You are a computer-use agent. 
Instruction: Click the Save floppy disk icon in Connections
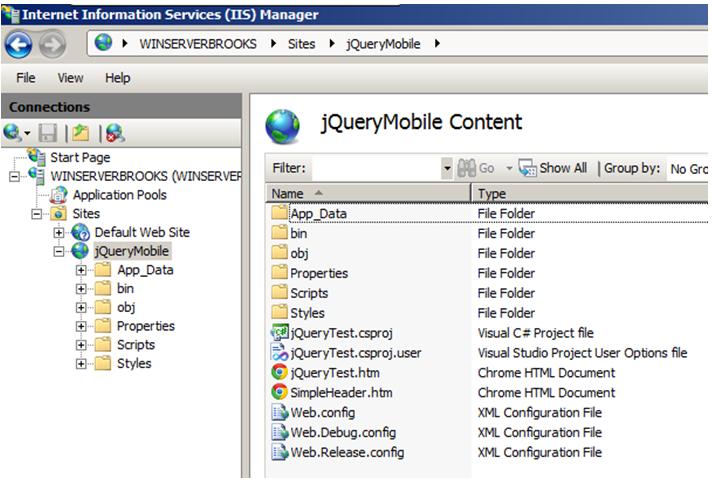(x=48, y=133)
